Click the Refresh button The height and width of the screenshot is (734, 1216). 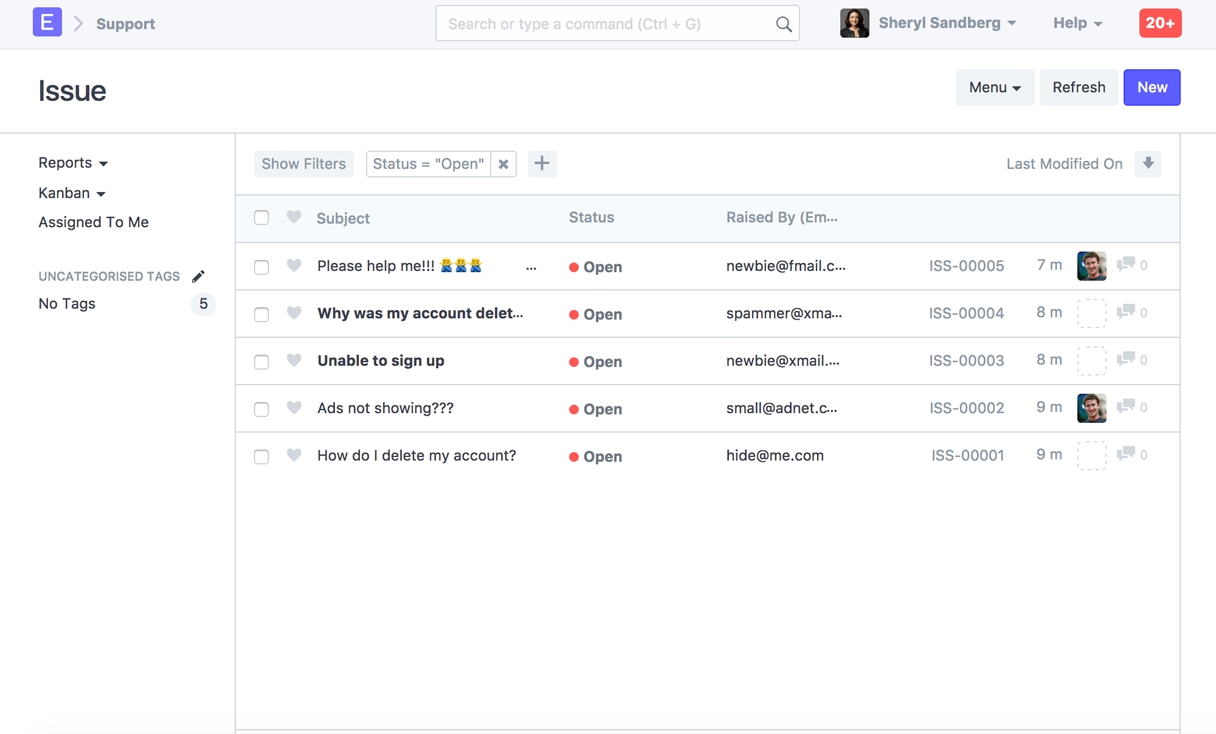click(1078, 88)
